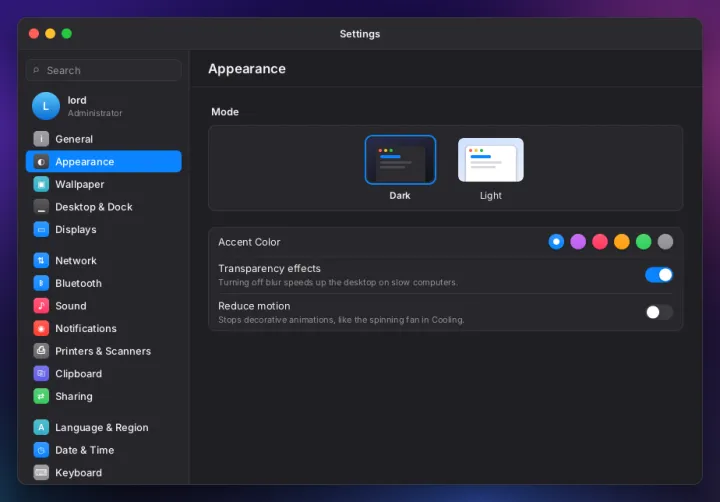Go to Wallpaper settings
This screenshot has height=502, width=720.
click(x=104, y=184)
